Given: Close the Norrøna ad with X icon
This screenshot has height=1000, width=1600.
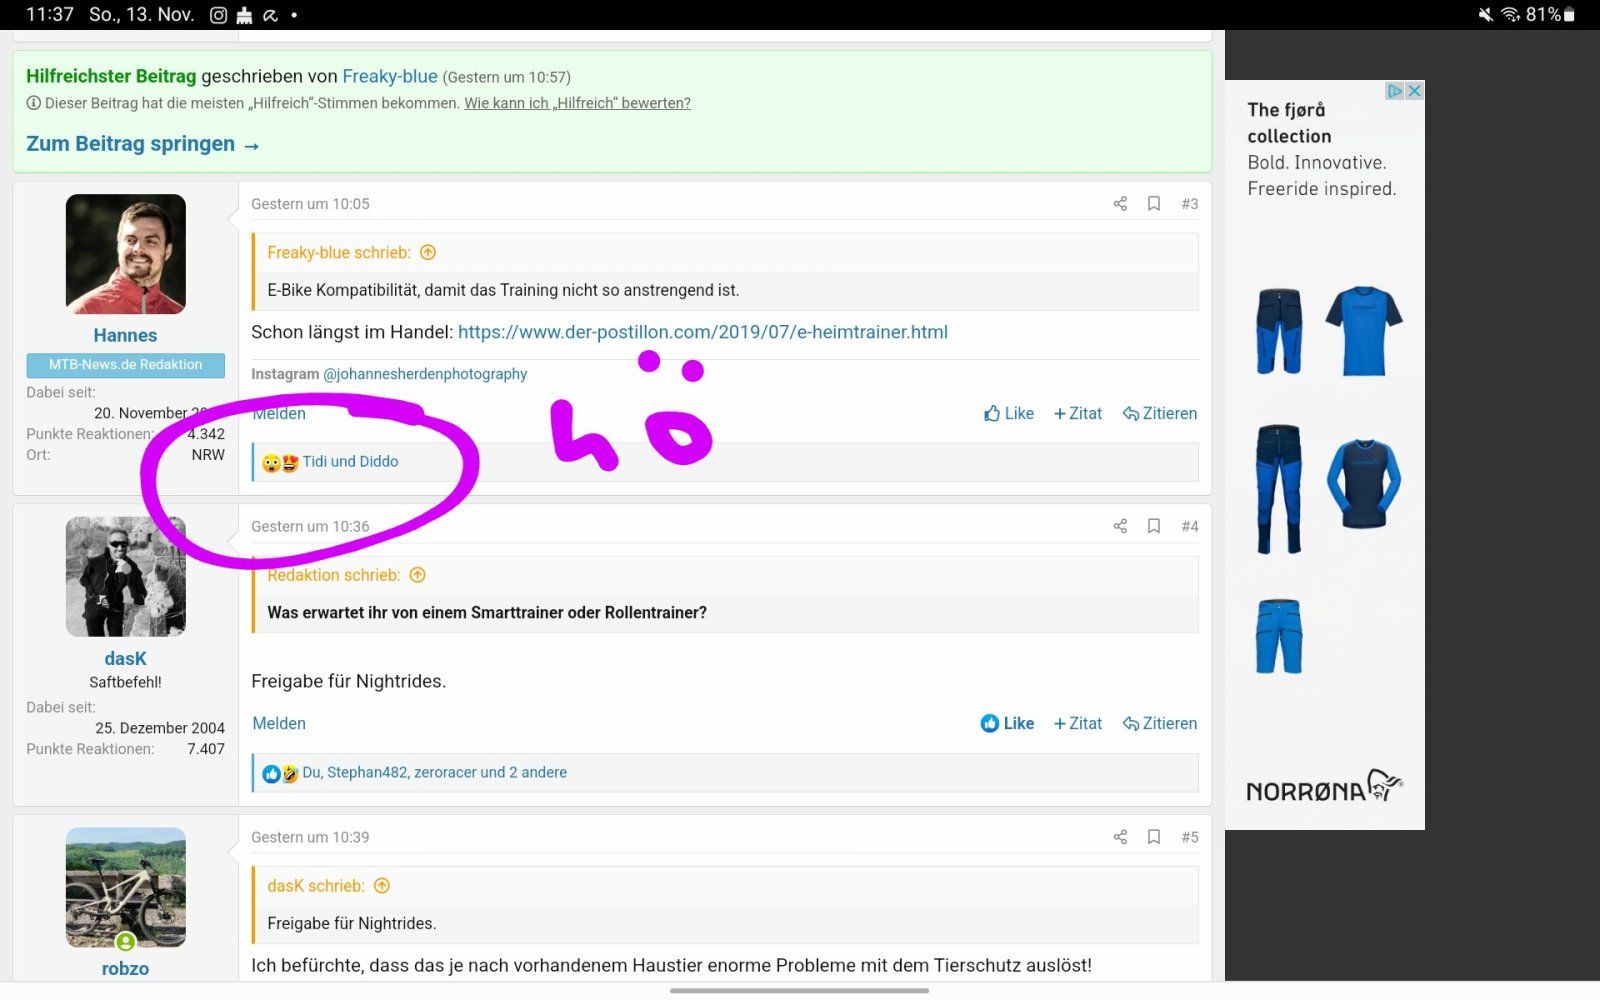Looking at the screenshot, I should tap(1414, 91).
